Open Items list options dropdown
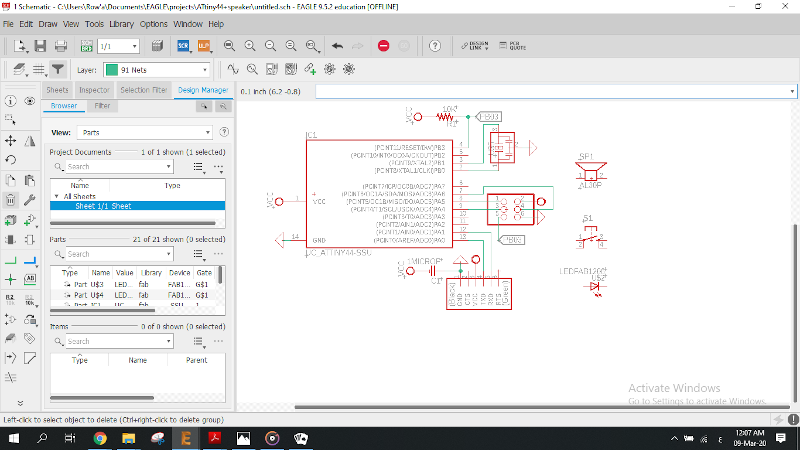Screen dimensions: 800x450 coord(199,341)
